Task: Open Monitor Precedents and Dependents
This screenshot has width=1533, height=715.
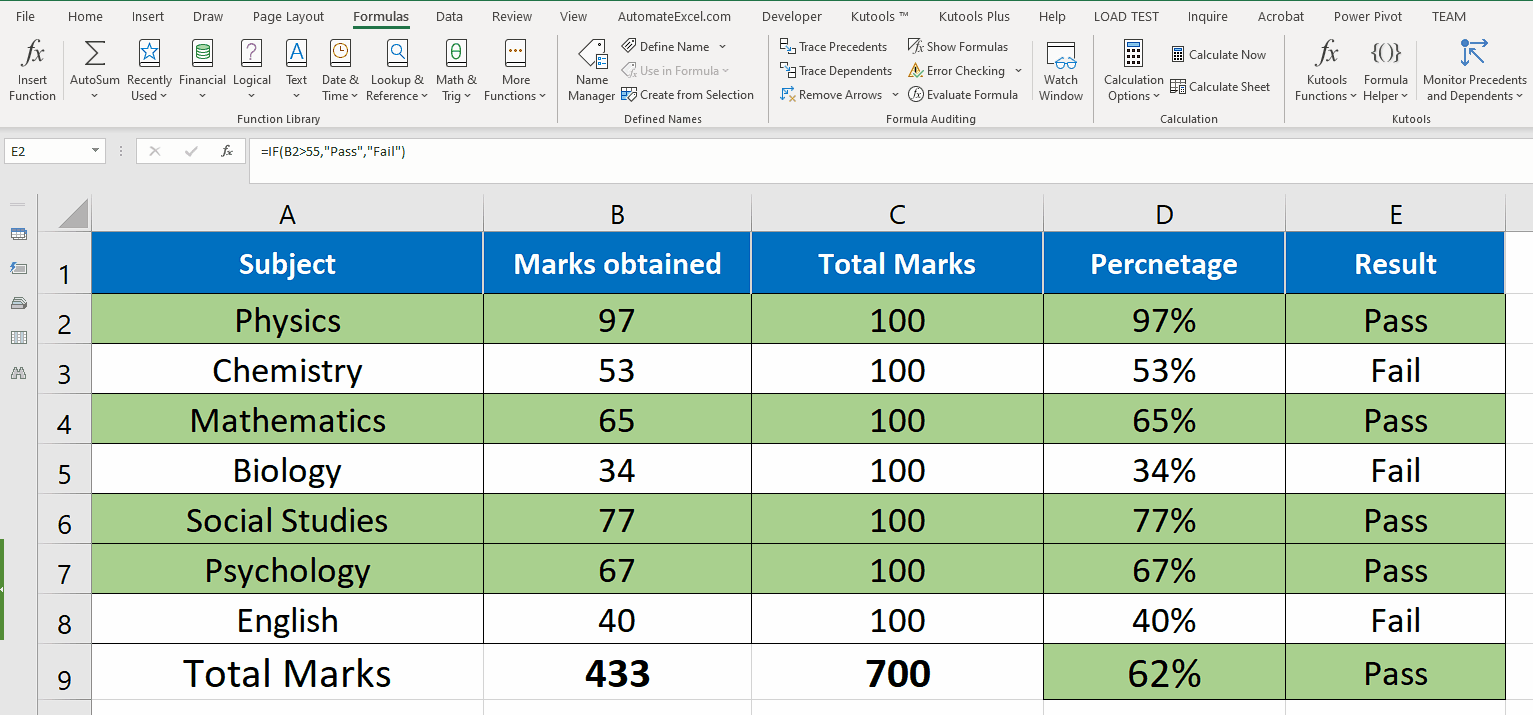Action: click(1474, 70)
